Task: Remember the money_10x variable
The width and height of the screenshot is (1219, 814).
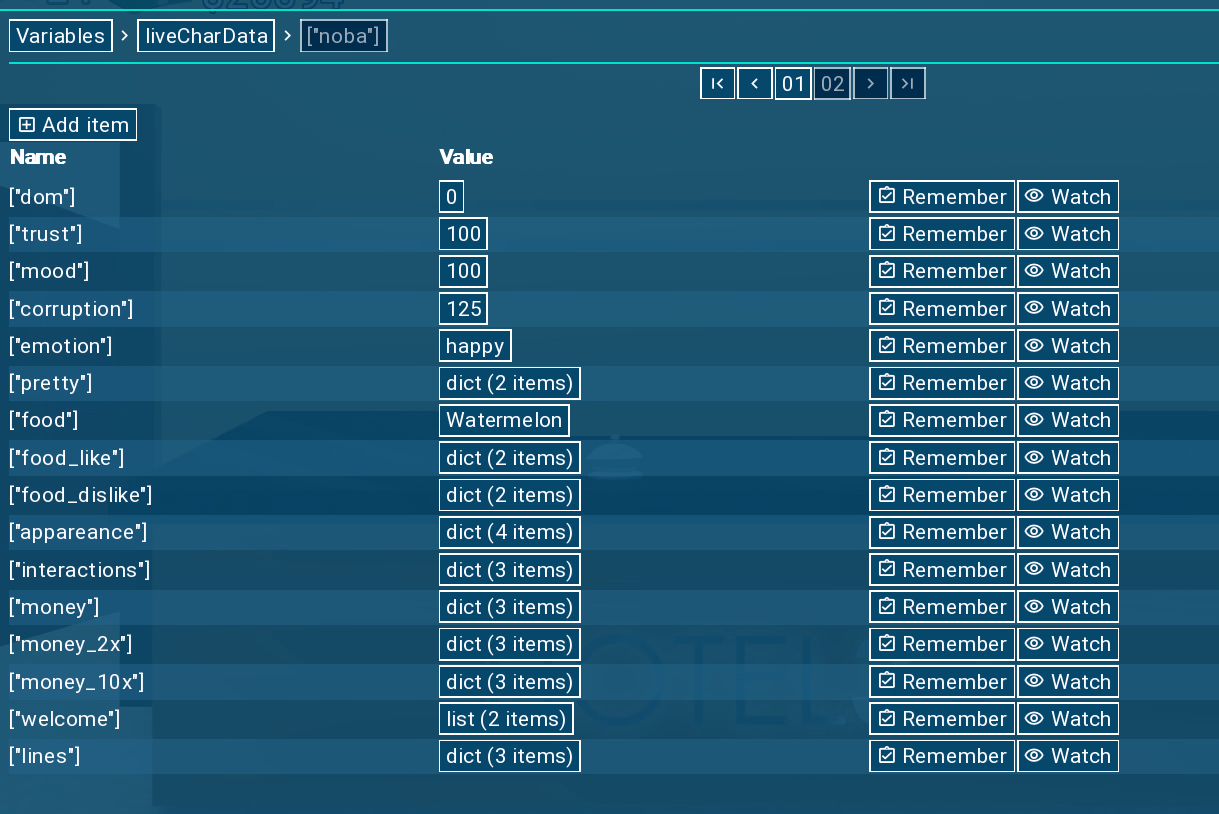Action: (942, 682)
